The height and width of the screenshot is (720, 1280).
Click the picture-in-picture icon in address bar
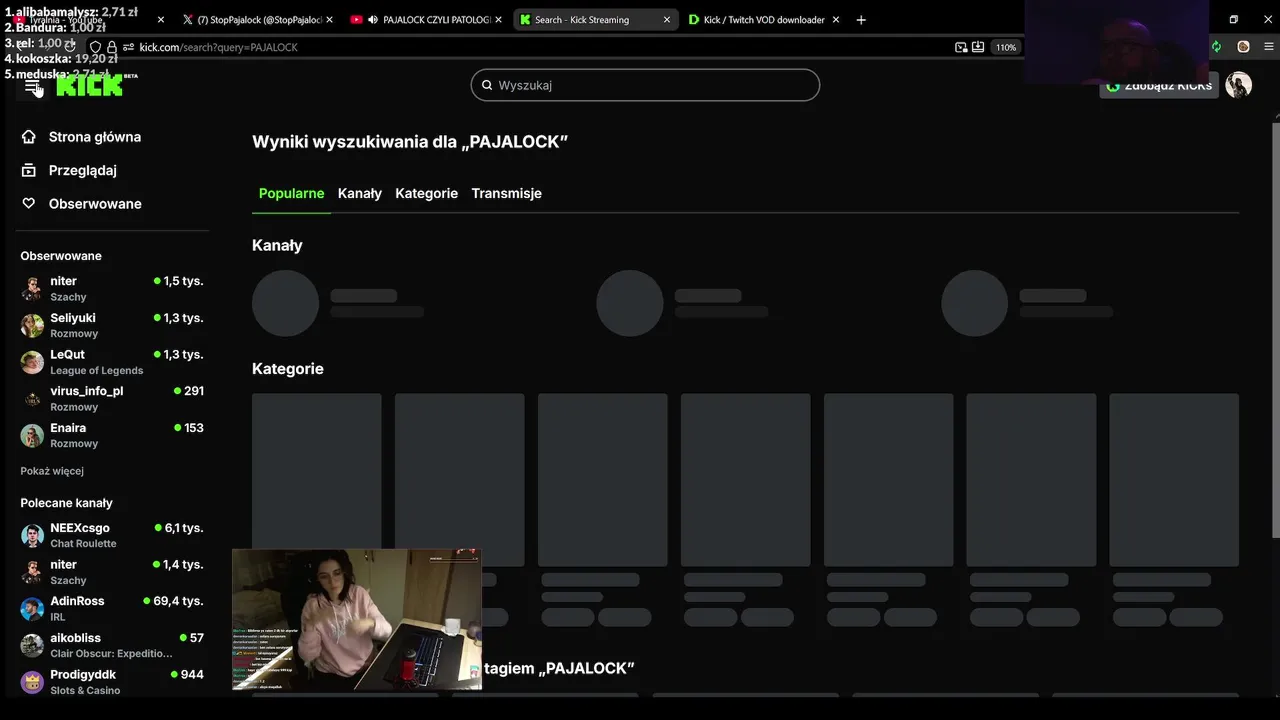[x=961, y=47]
